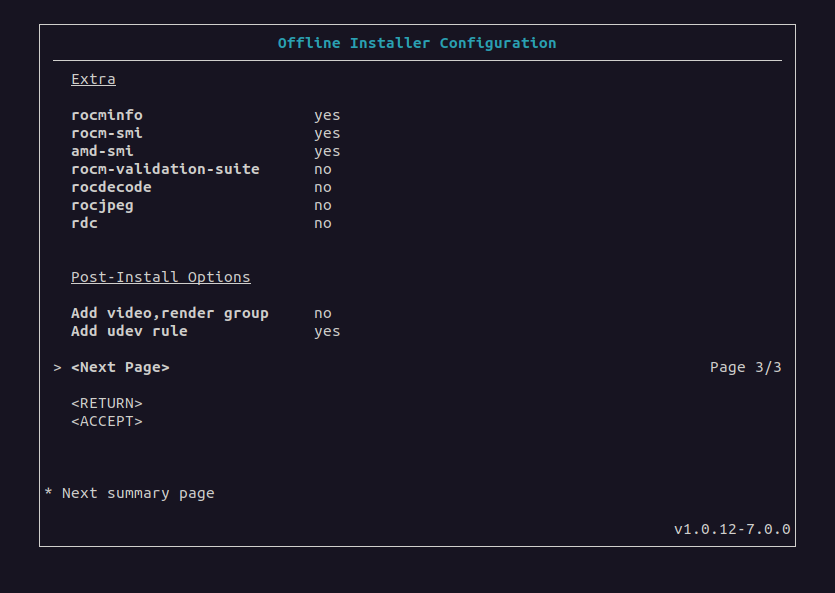Click the Page 3/3 indicator

(746, 367)
